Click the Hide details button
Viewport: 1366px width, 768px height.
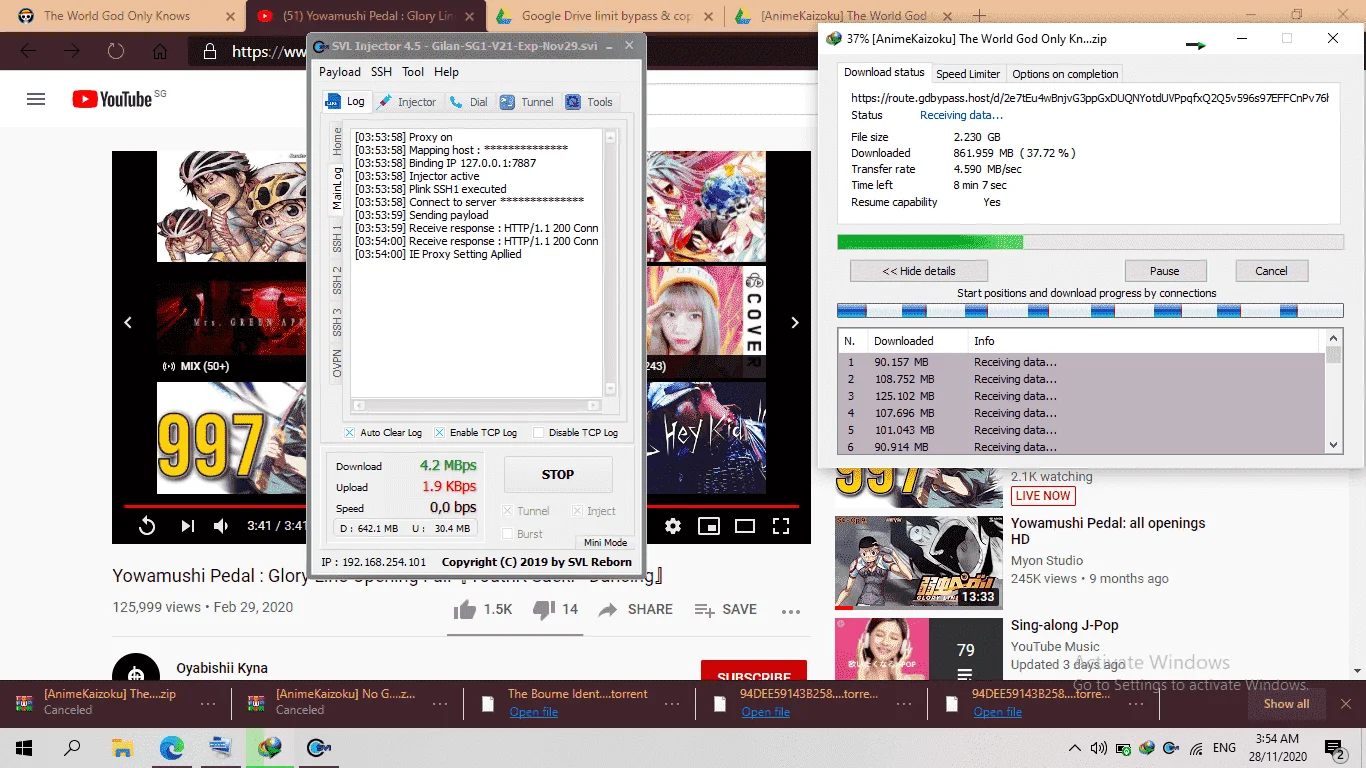(x=919, y=271)
